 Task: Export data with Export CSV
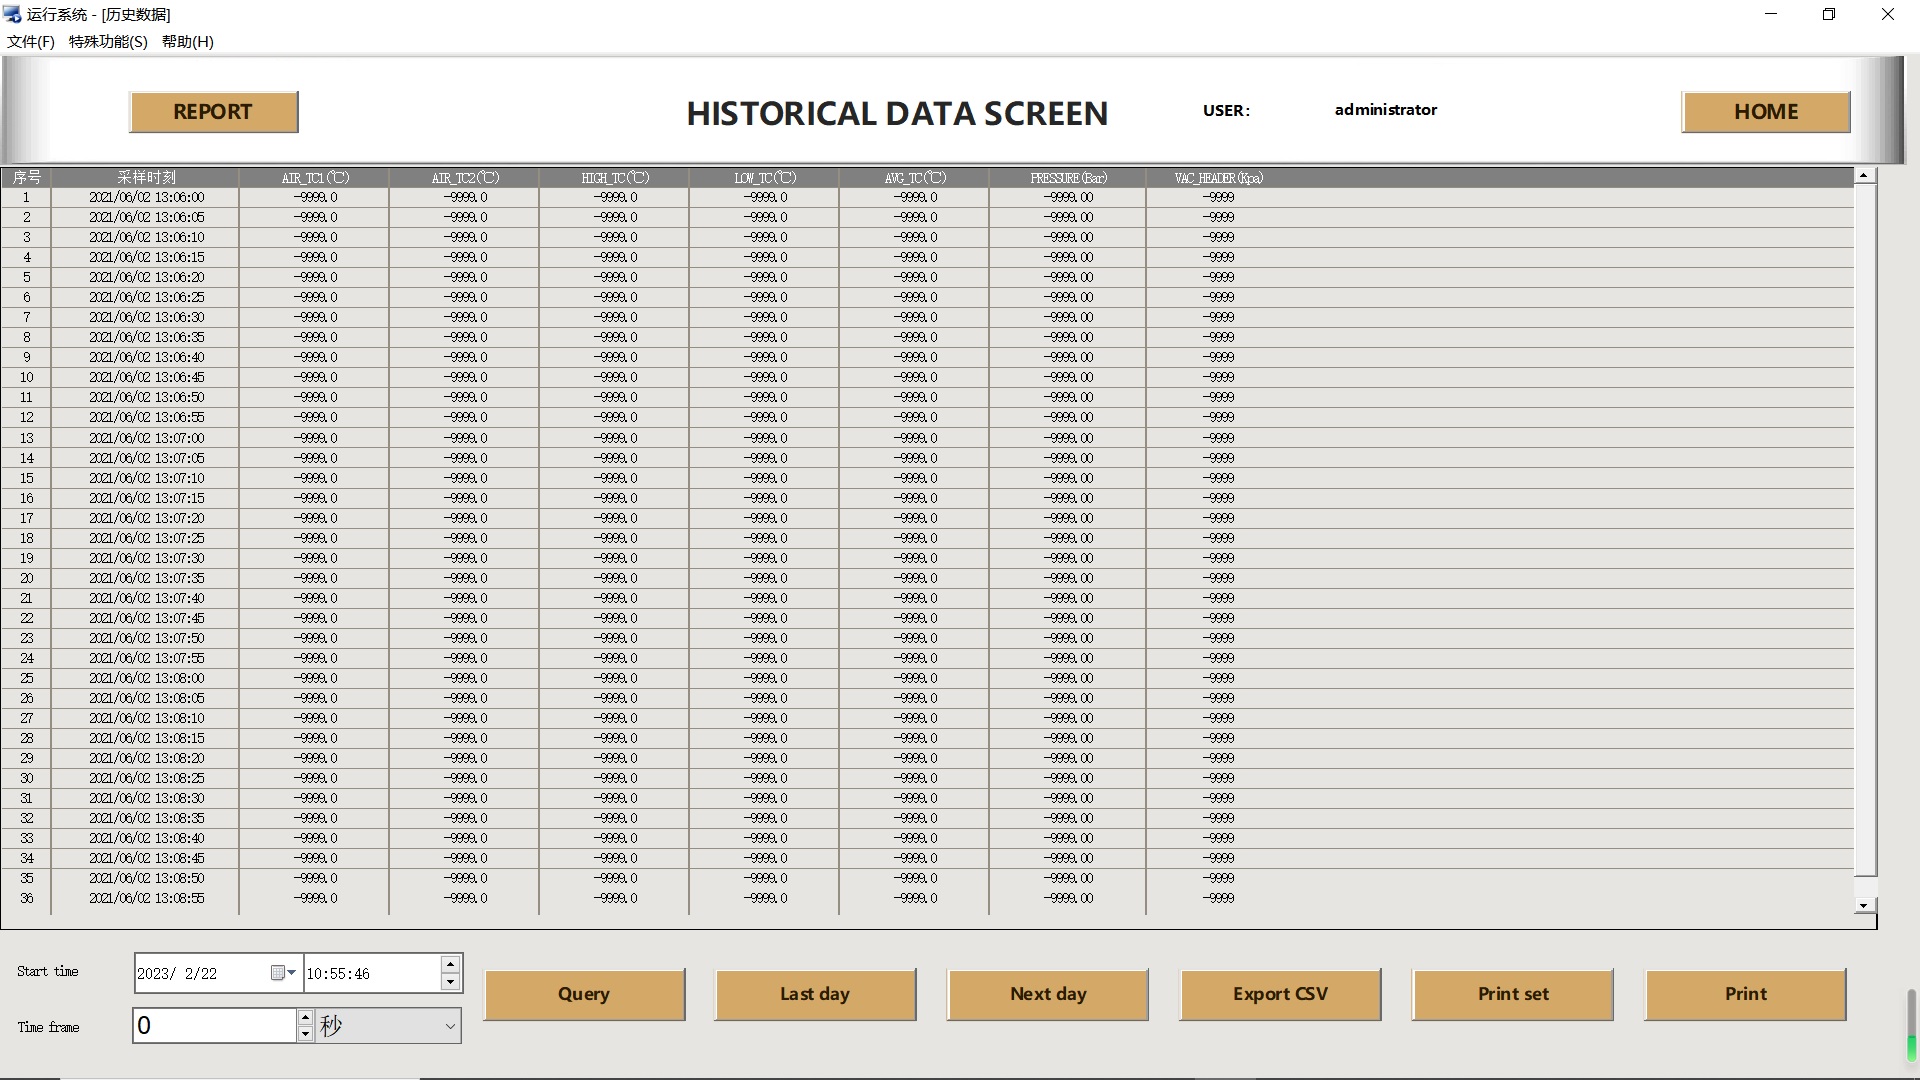[1279, 994]
